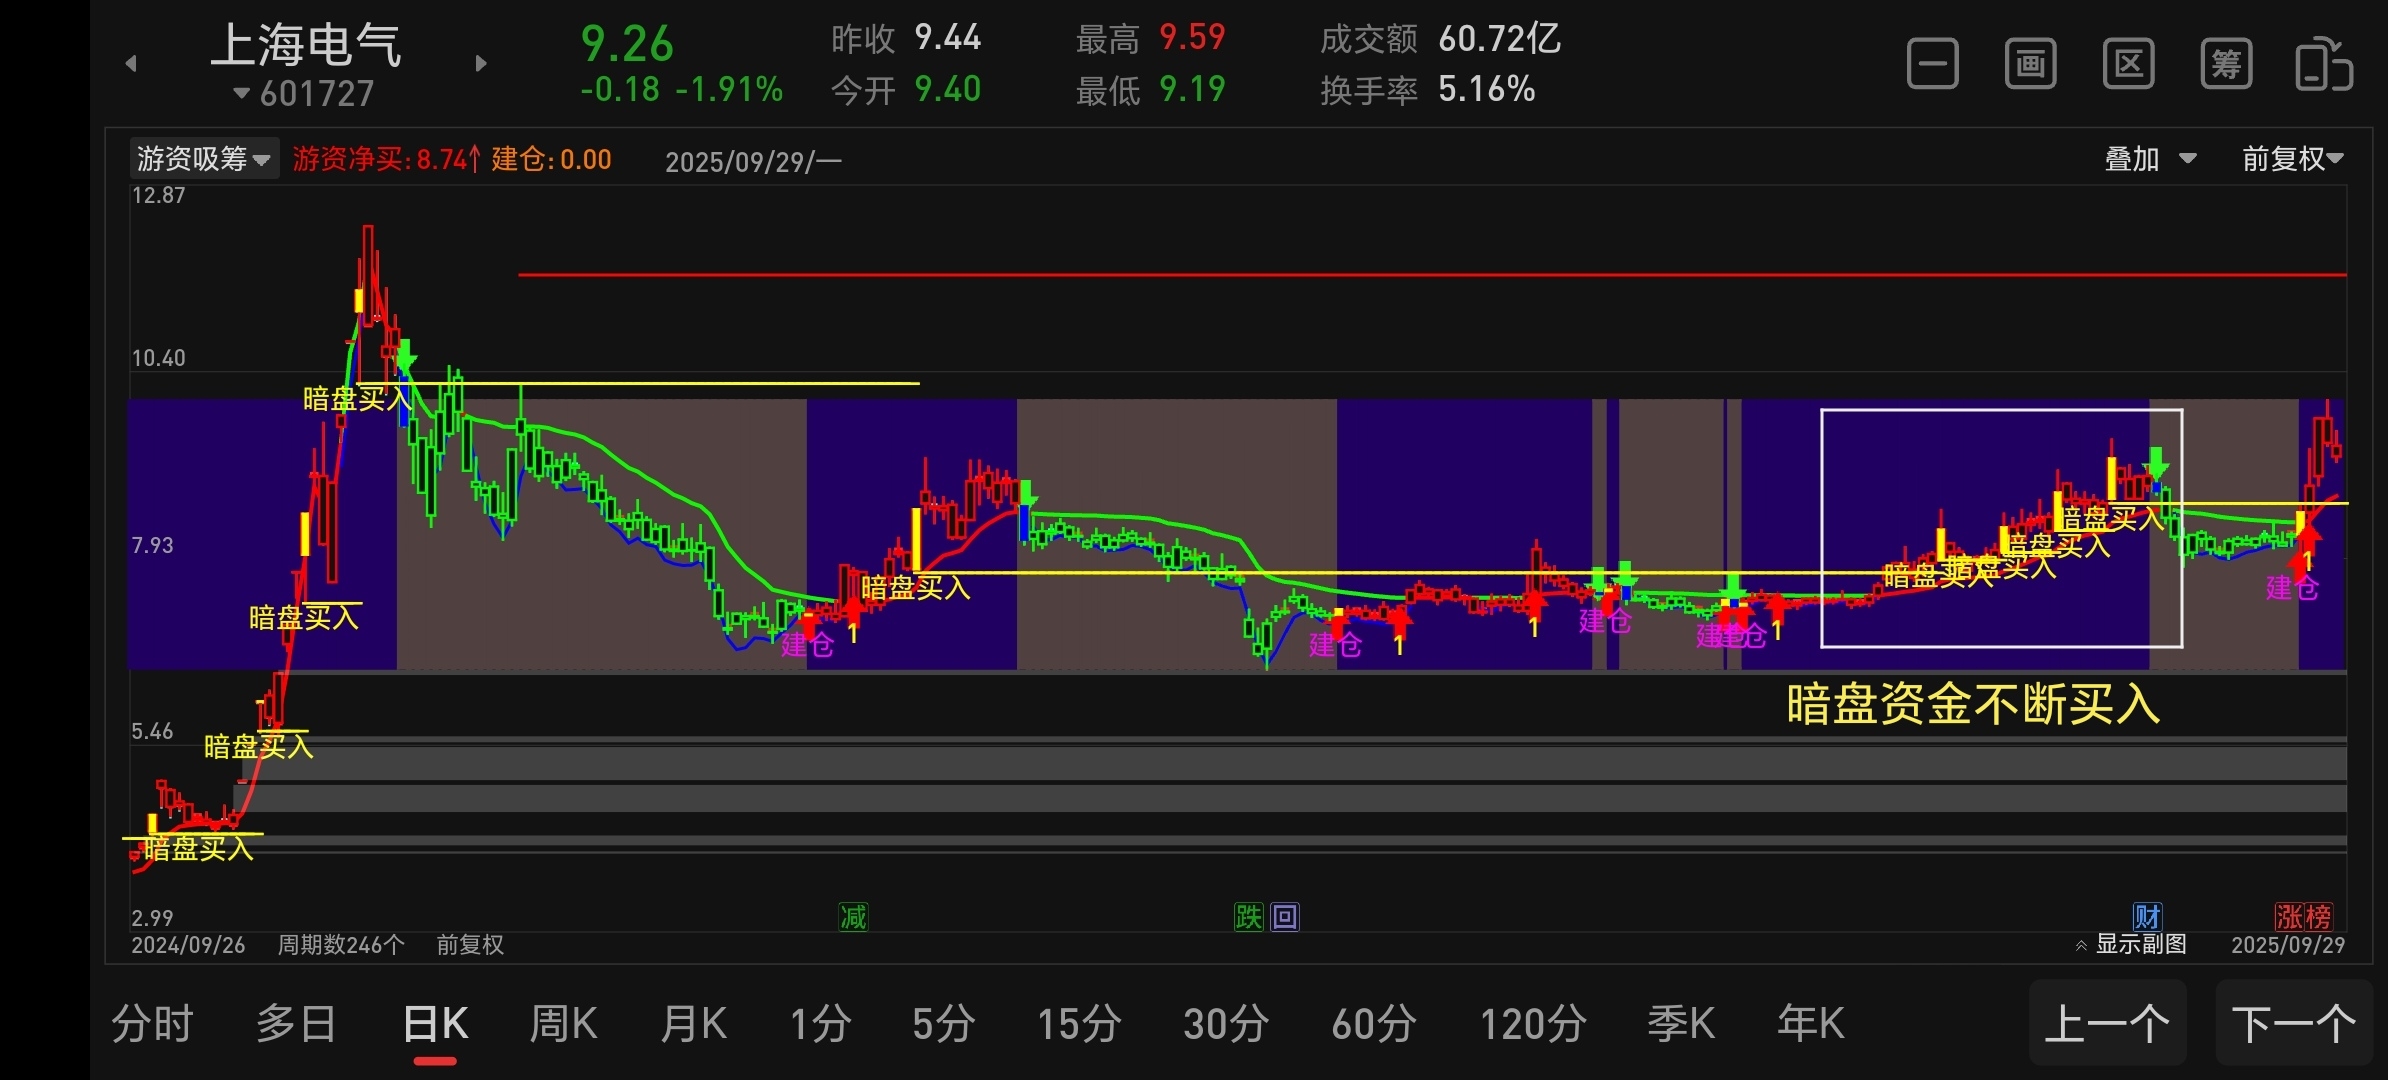
Task: Click the 回 event marker icon
Action: click(1285, 917)
